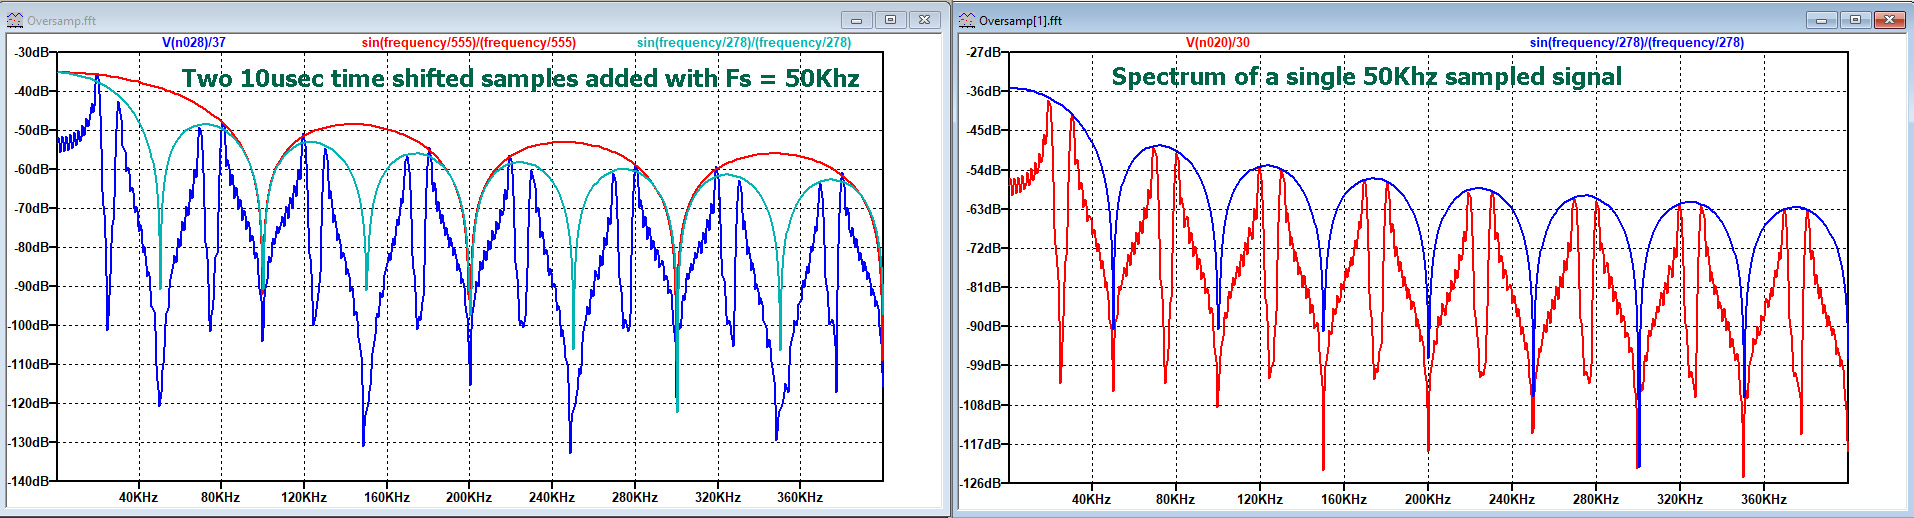1914x518 pixels.
Task: Click the Oversamp[1].fft title bar text
Action: [x=1020, y=20]
